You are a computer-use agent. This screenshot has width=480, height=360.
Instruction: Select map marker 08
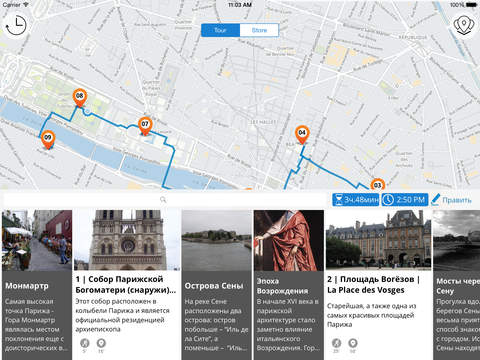click(x=80, y=98)
